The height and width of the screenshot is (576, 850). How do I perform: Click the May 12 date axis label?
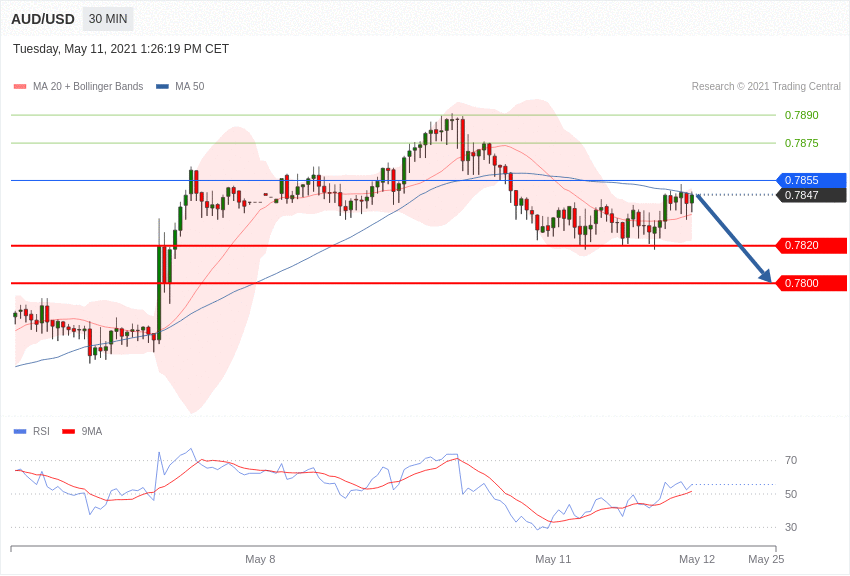(697, 559)
